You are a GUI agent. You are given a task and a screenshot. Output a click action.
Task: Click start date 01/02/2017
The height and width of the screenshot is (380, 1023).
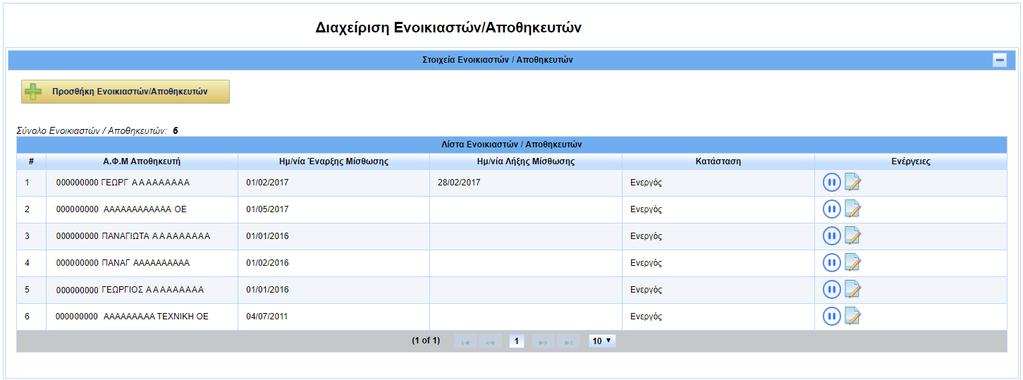[x=267, y=183]
